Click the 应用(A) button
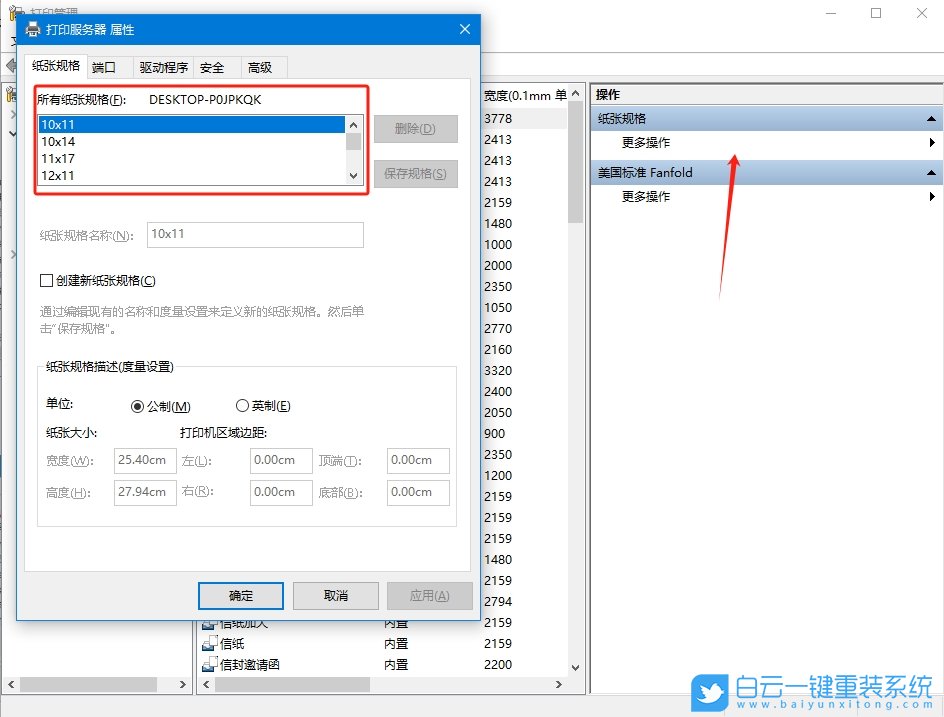Viewport: 944px width, 717px height. pos(429,595)
